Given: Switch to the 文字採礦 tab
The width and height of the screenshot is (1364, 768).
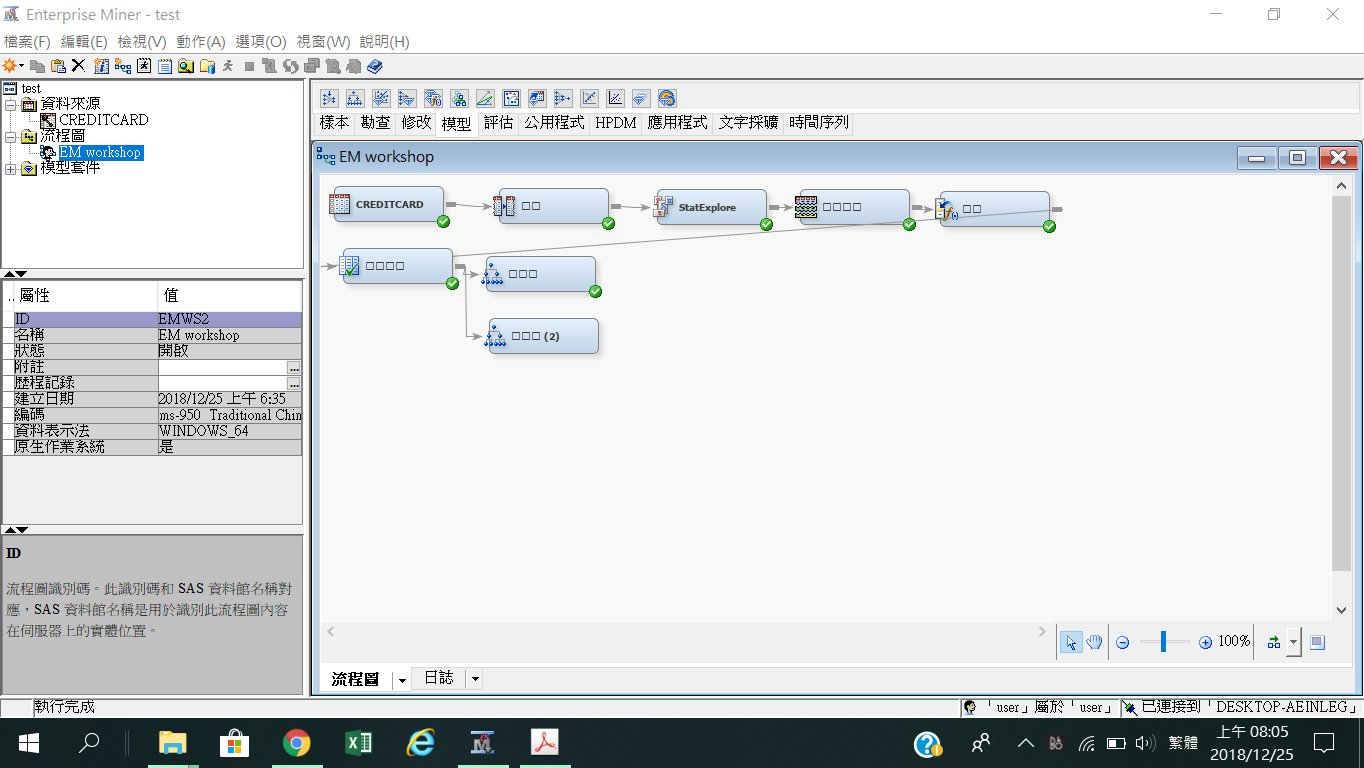Looking at the screenshot, I should coord(748,123).
